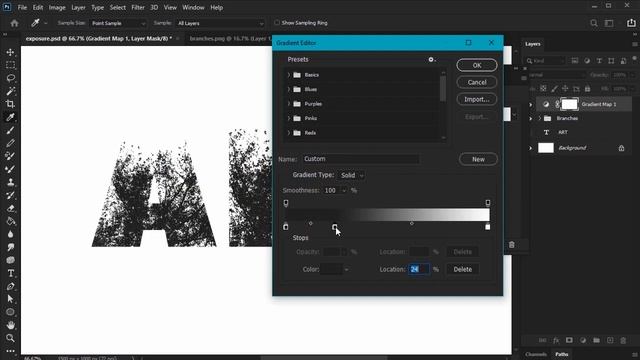Click the create new layer icon
The image size is (640, 360).
point(610,340)
